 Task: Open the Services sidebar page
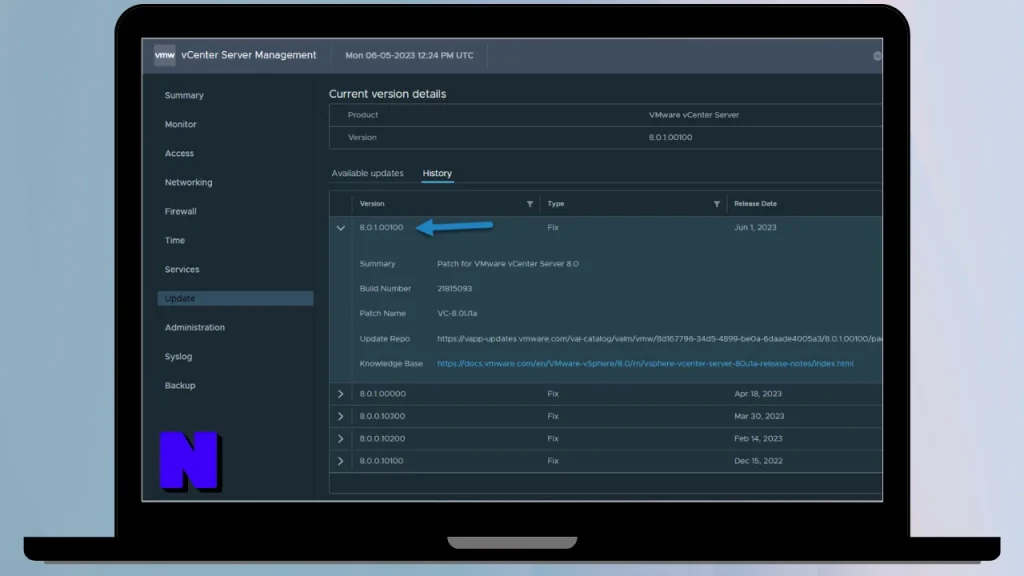click(x=182, y=269)
